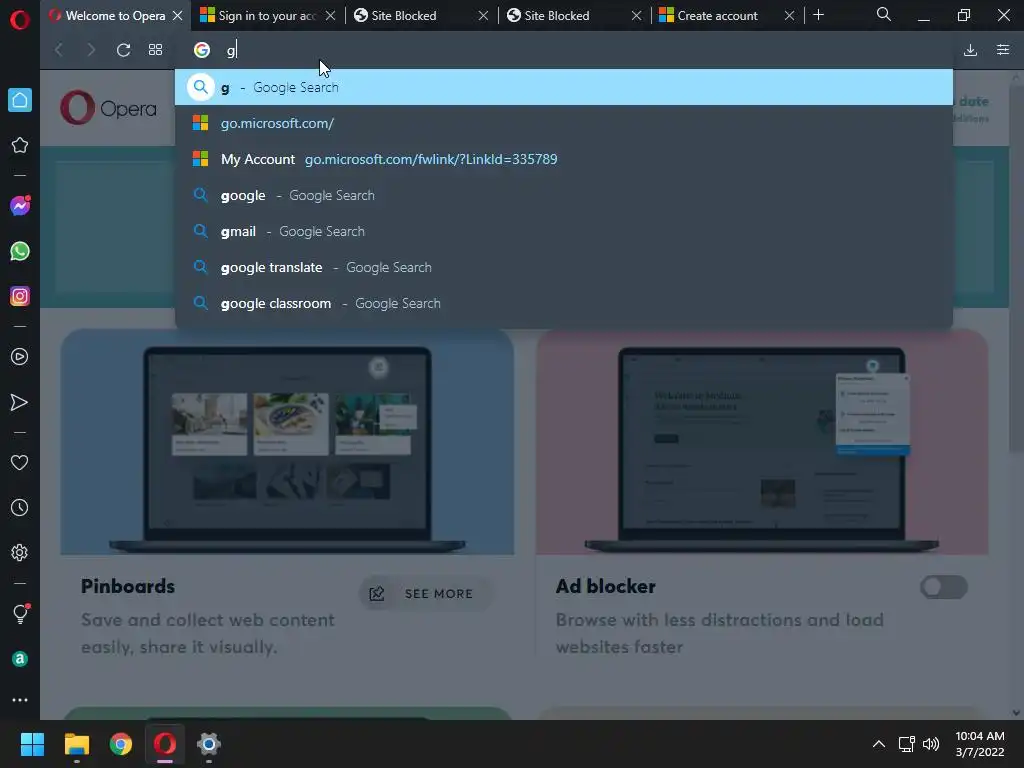Open sidebar setup three dots

[20, 699]
